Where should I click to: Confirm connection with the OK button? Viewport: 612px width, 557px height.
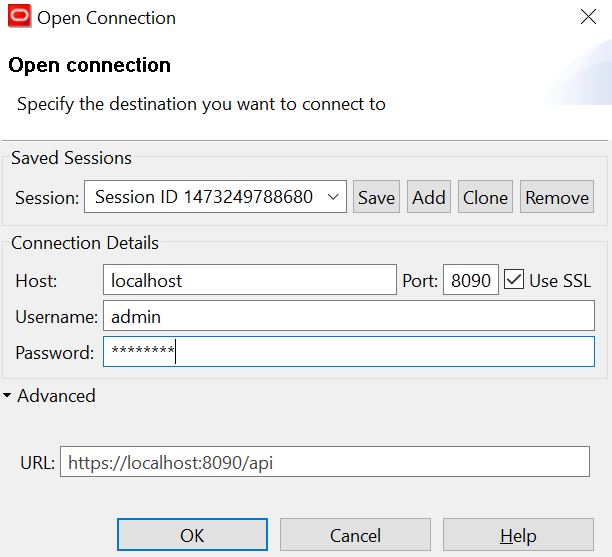tap(192, 535)
